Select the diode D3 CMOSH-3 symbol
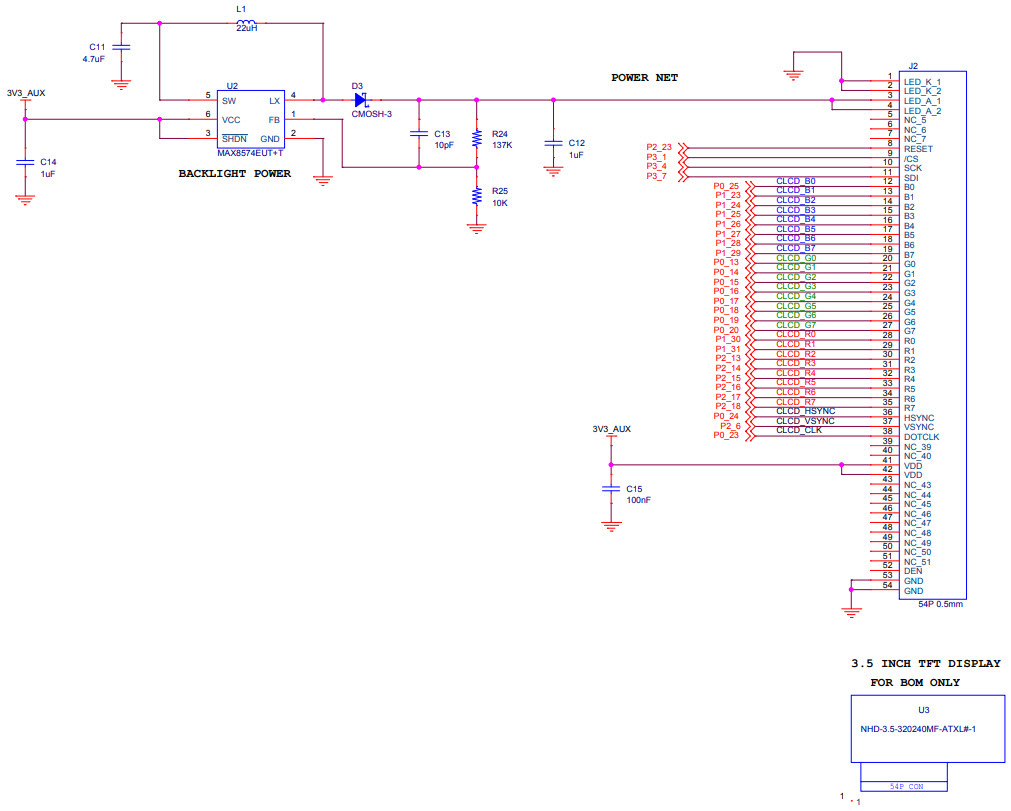1011x811 pixels. [362, 100]
